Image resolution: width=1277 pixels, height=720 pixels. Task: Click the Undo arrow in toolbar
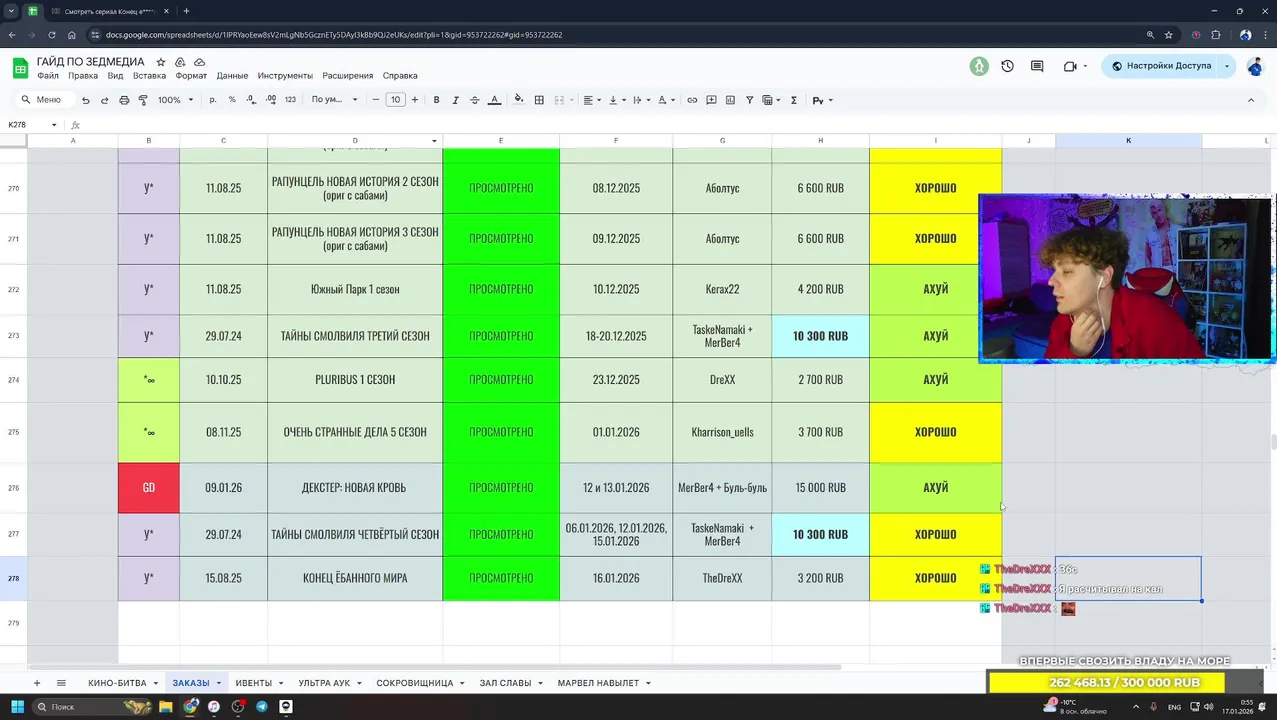pos(85,100)
